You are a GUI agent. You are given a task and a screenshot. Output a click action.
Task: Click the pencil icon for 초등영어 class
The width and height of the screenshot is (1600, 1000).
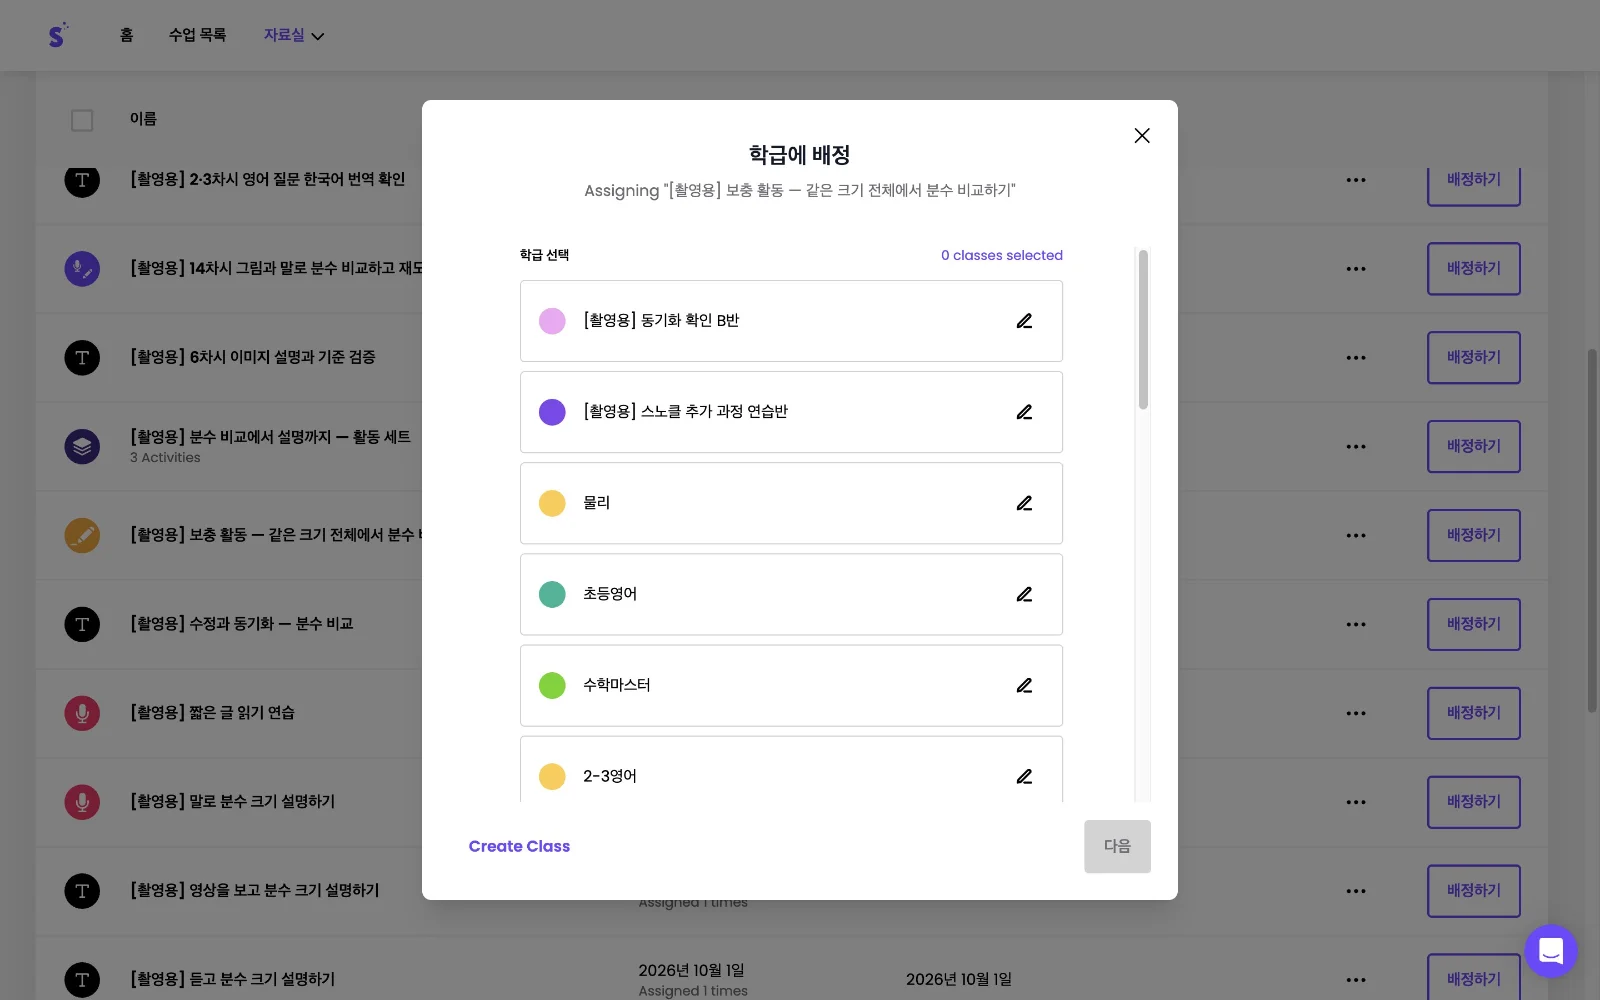click(x=1024, y=594)
